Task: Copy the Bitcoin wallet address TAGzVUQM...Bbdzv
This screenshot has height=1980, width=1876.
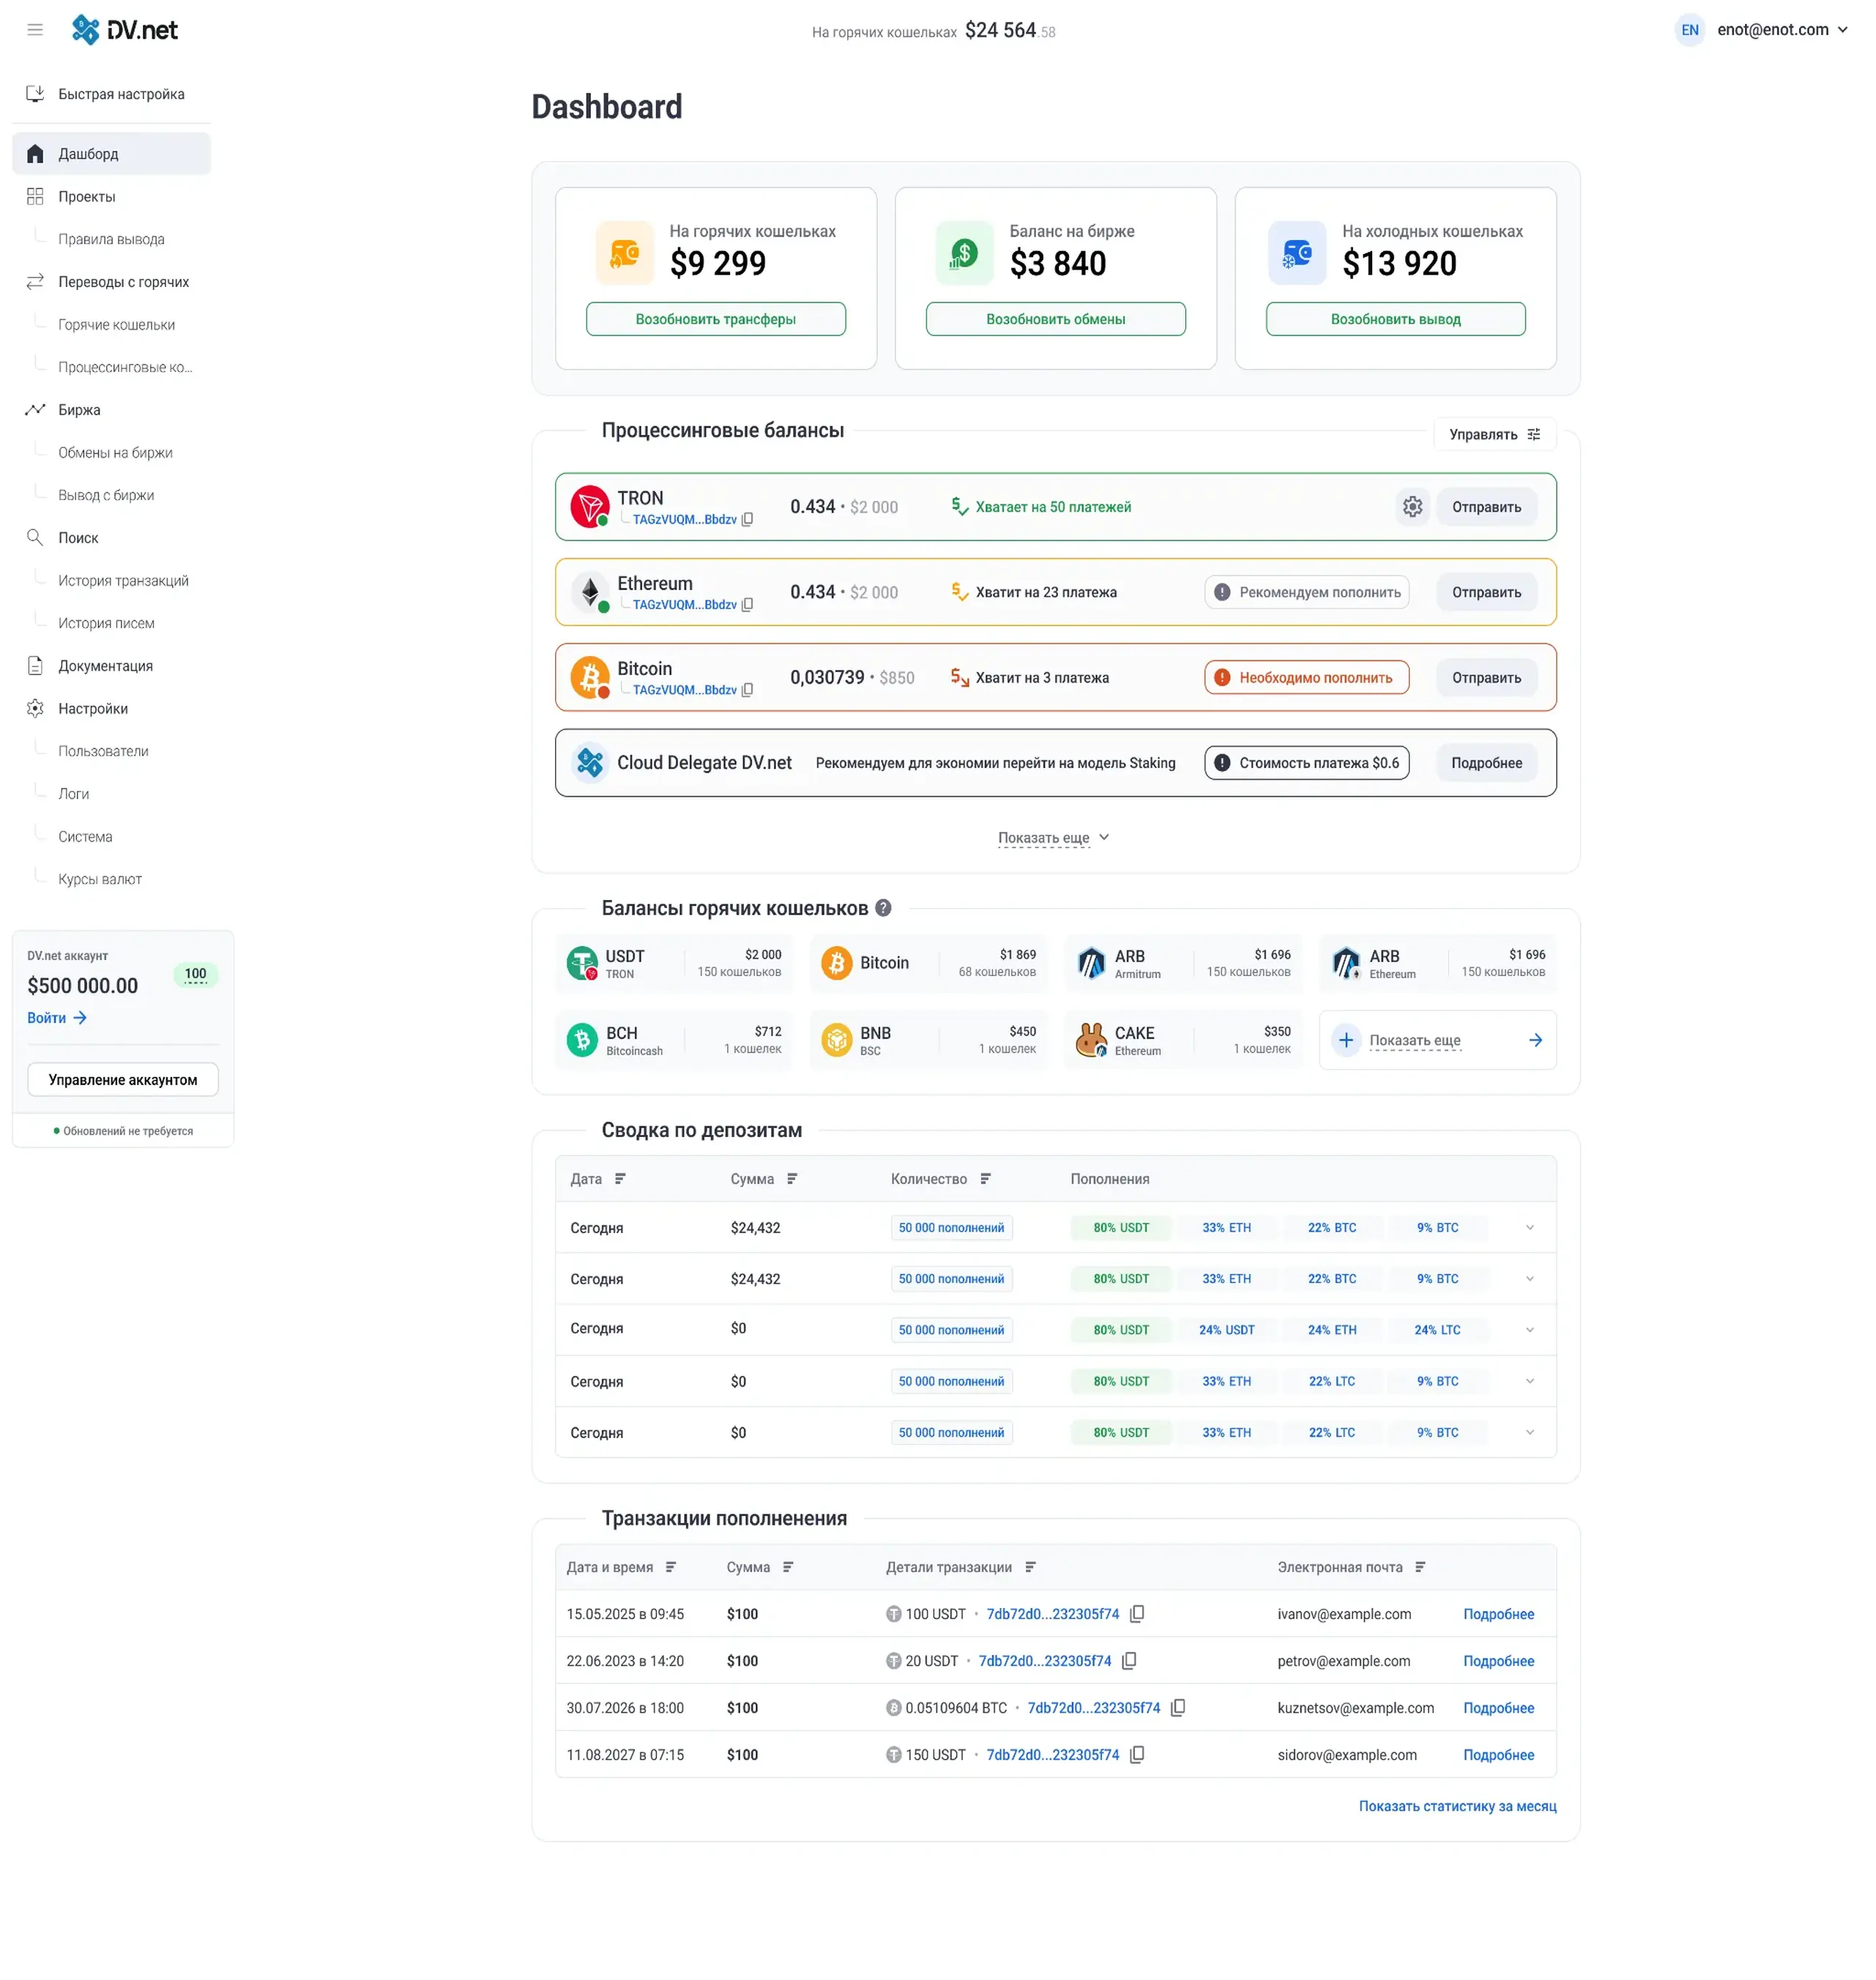Action: pos(748,690)
